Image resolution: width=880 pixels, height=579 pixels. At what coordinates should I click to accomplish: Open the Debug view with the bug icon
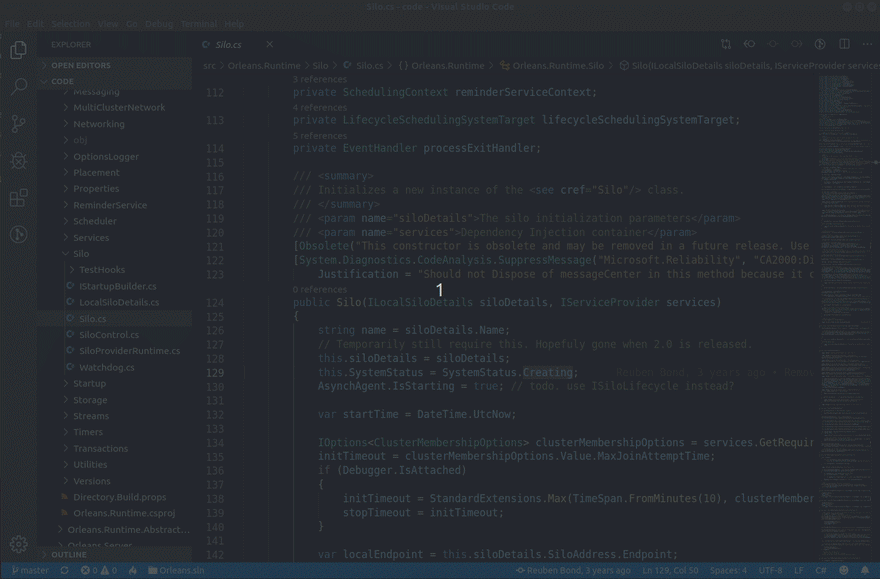tap(18, 161)
